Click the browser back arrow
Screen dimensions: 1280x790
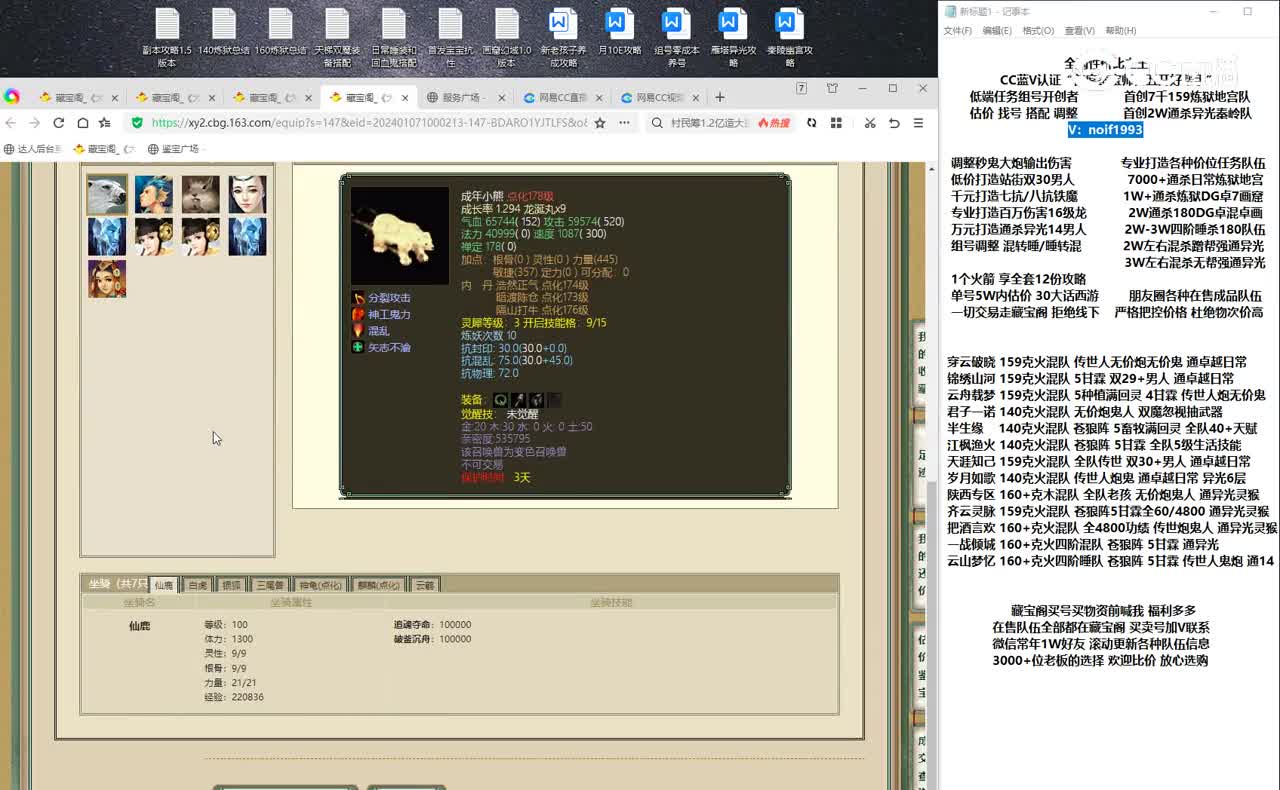[11, 123]
